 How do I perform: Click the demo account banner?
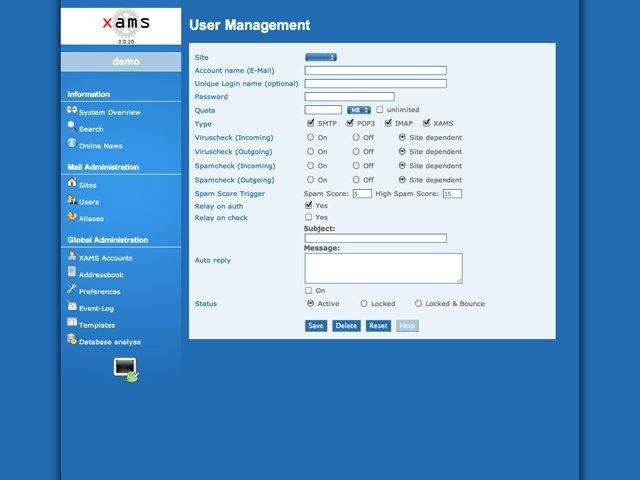tap(121, 62)
